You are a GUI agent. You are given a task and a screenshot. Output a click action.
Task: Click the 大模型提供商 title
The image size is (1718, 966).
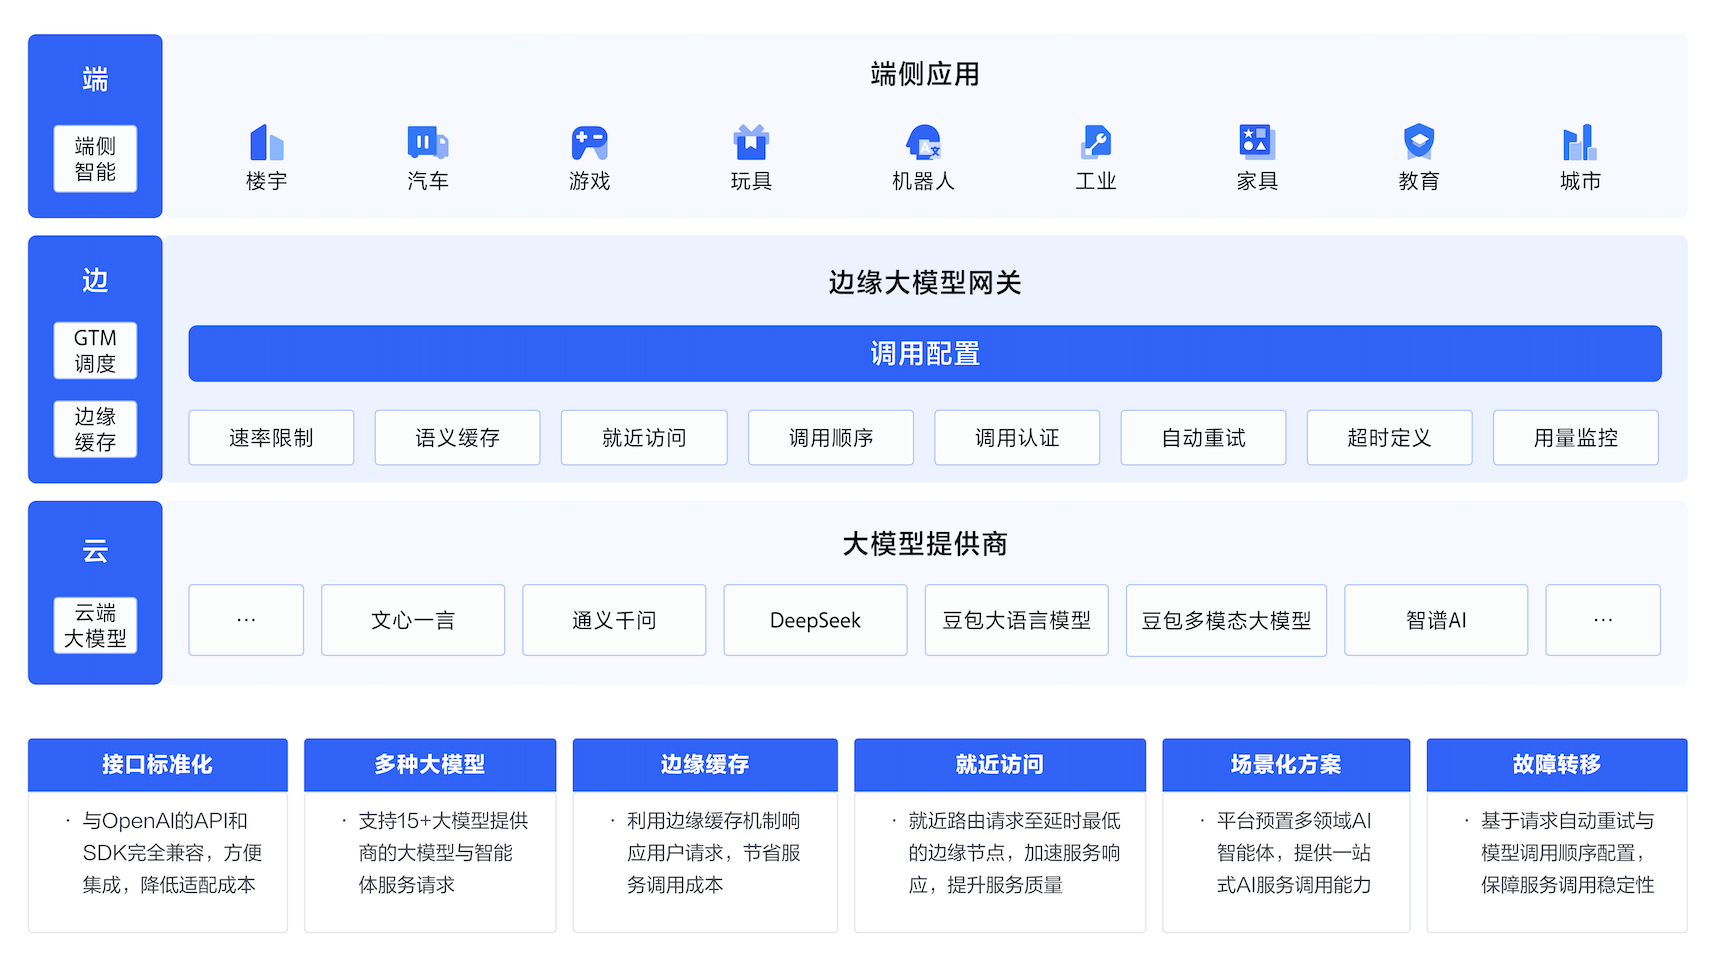click(925, 544)
